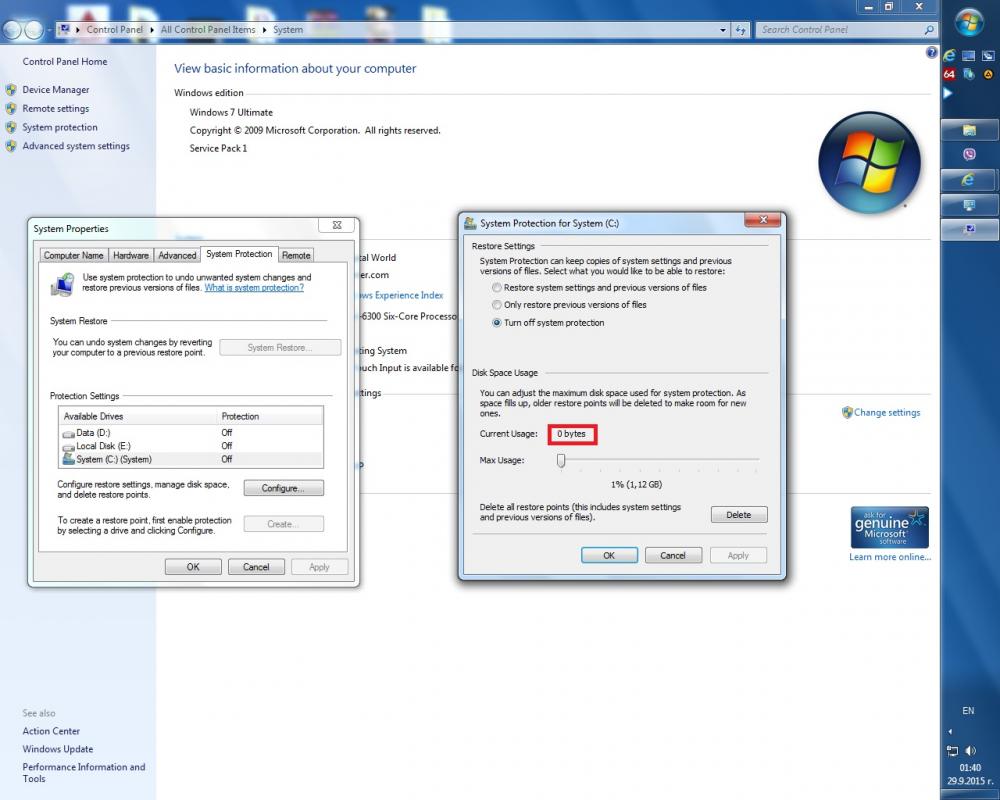Click the magnifier icon in the search box

click(929, 30)
